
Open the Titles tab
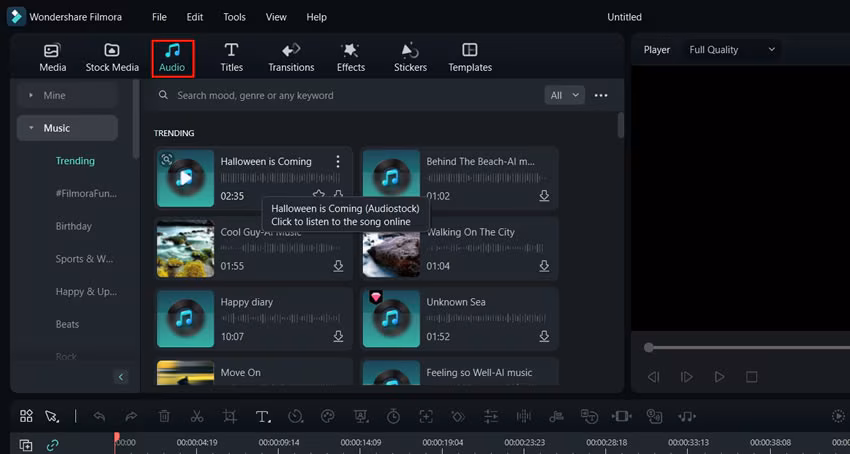pos(231,58)
